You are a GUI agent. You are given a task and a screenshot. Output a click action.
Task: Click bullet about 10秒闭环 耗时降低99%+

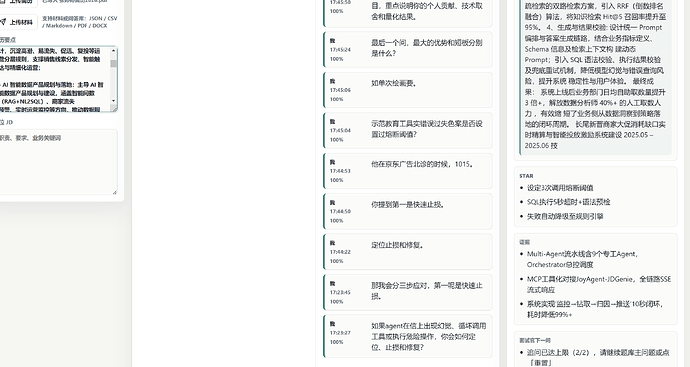point(595,309)
